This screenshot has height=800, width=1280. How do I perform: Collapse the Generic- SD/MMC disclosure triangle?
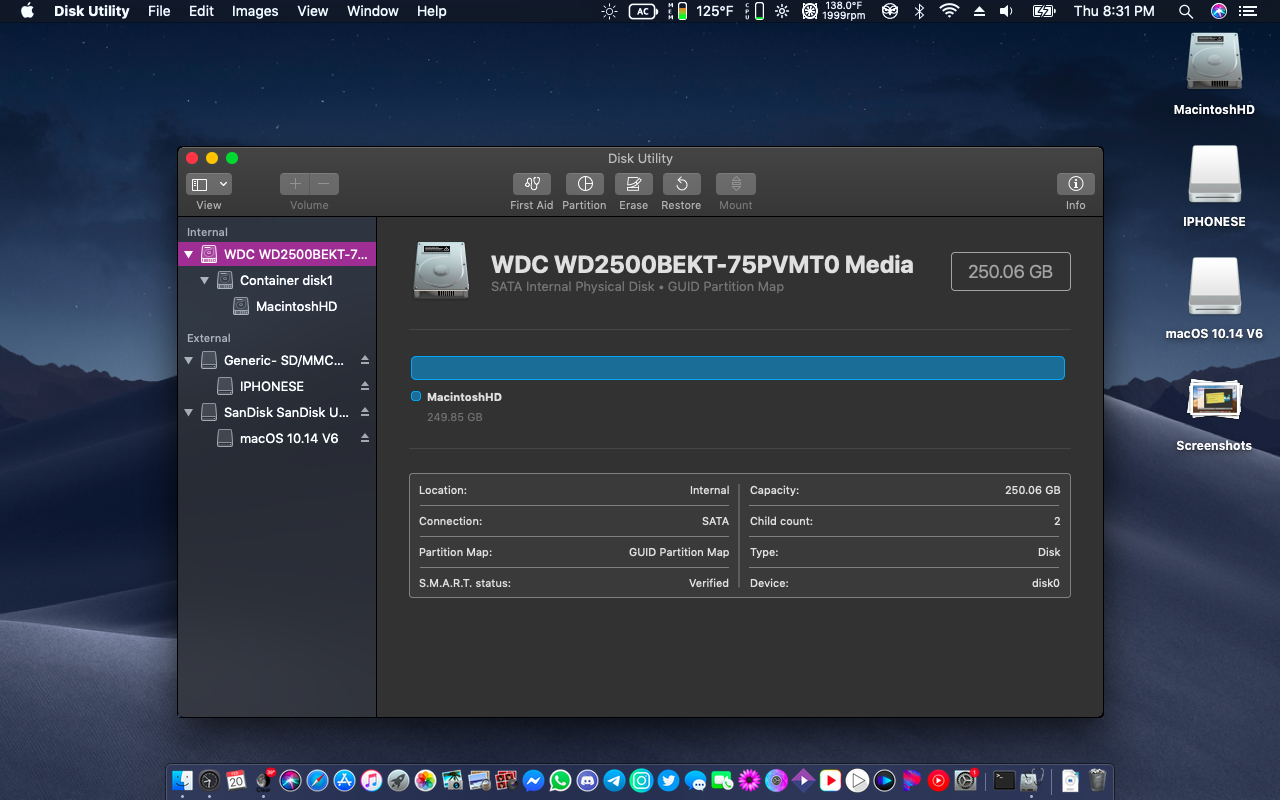click(x=188, y=360)
